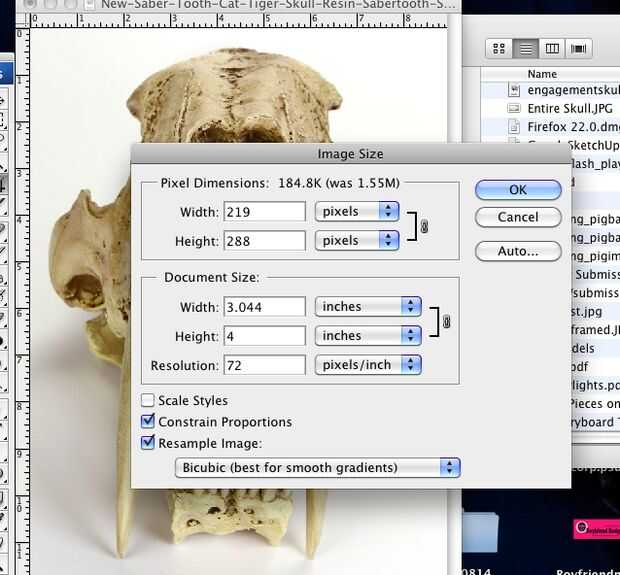Click the vertical ruler in Photoshop
The height and width of the screenshot is (575, 620).
tap(23, 301)
